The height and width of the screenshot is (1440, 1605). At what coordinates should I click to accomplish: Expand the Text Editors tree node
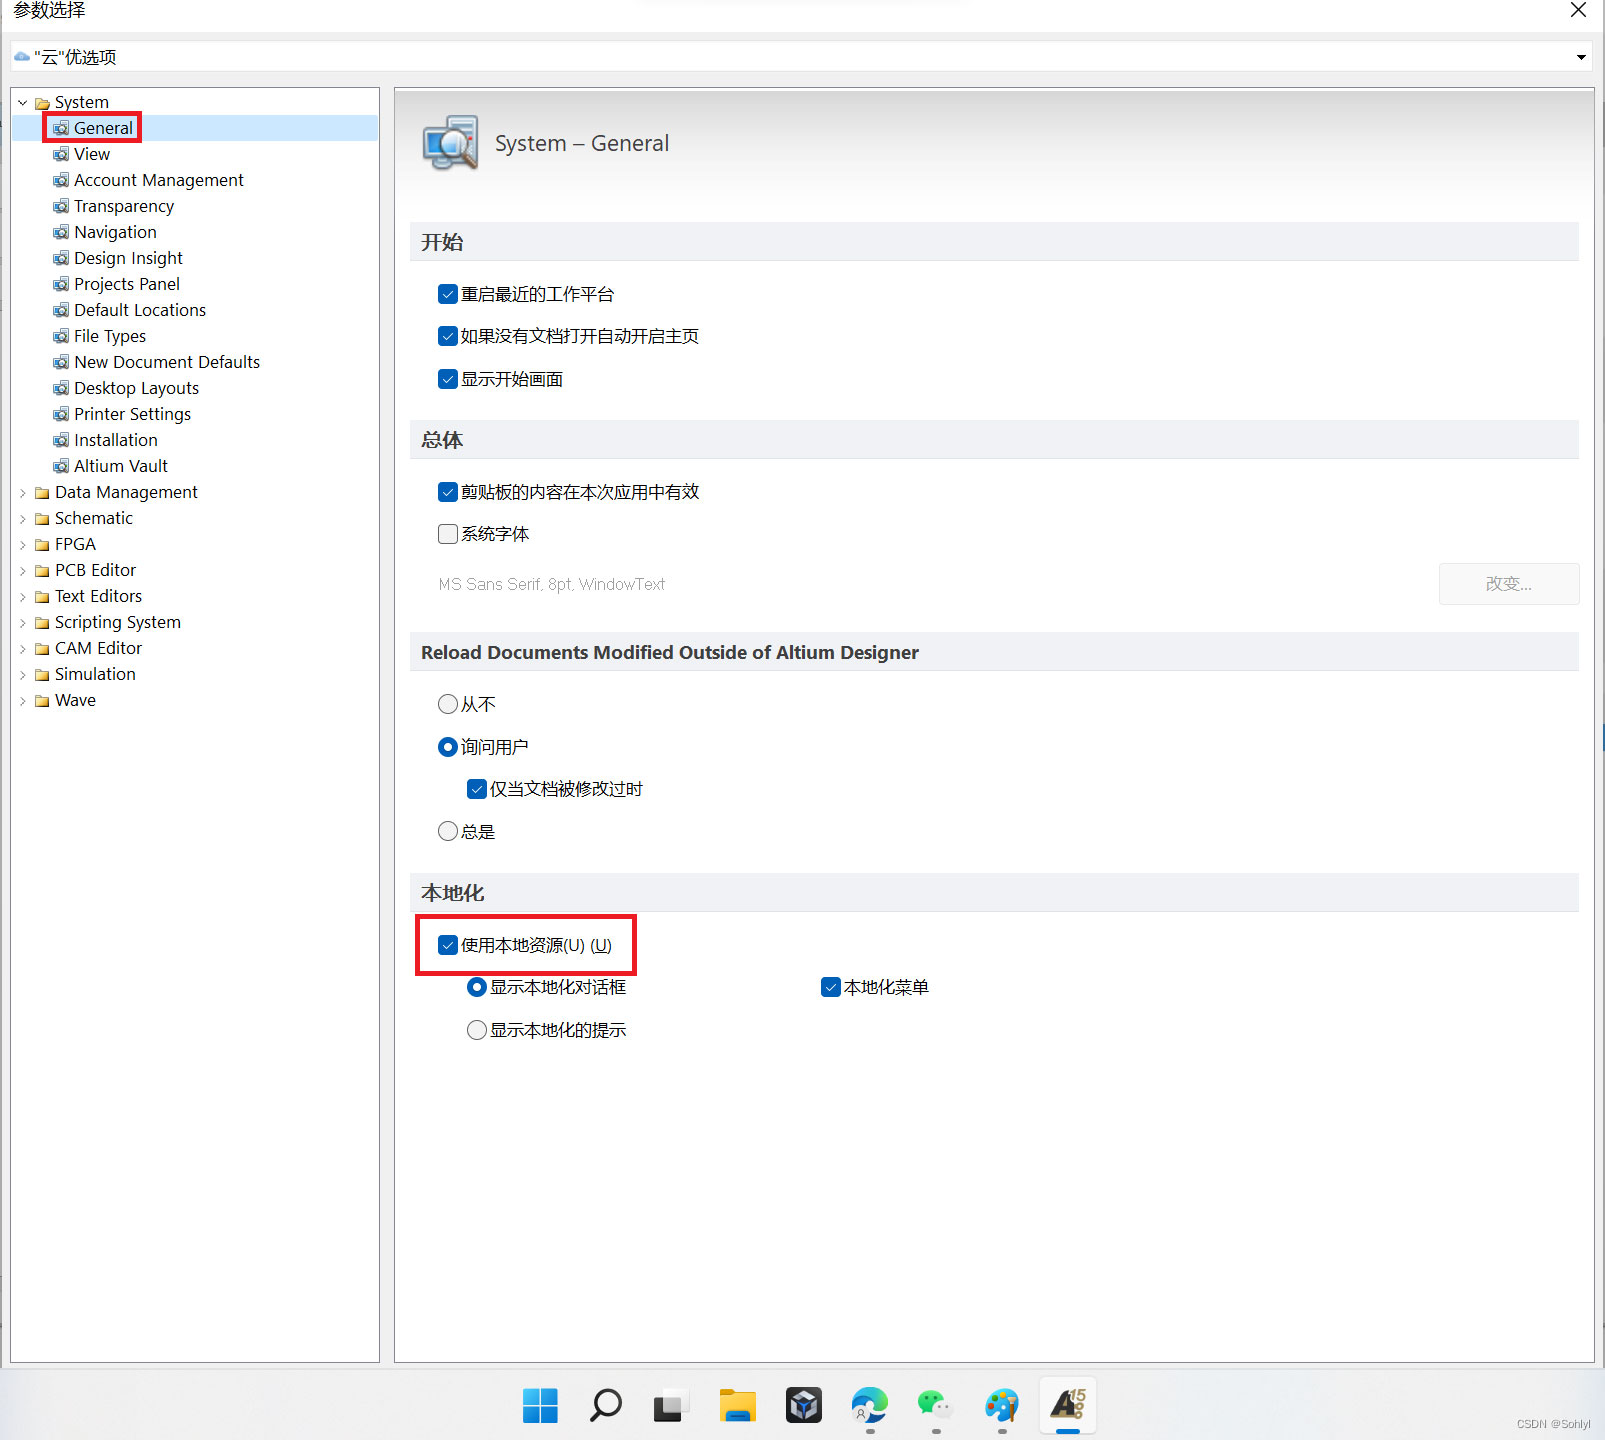pos(23,597)
